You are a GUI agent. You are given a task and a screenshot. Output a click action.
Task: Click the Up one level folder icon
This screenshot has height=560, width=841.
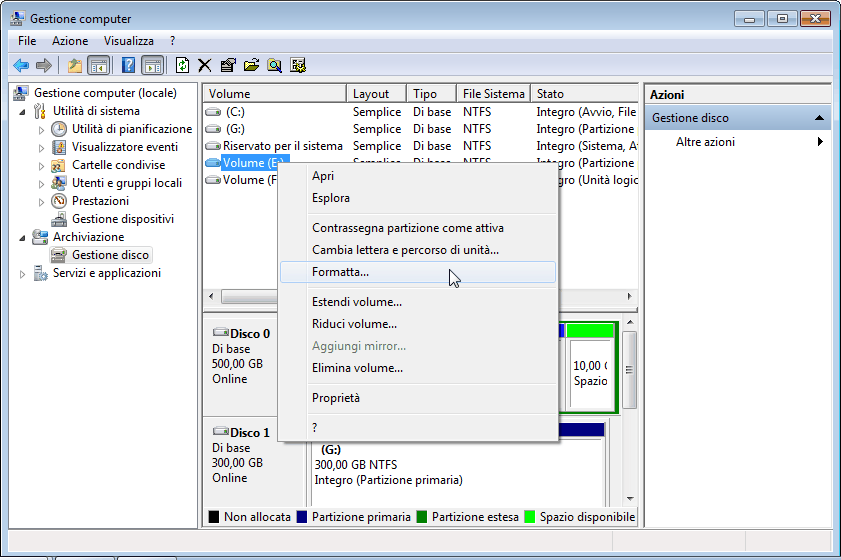(x=75, y=65)
